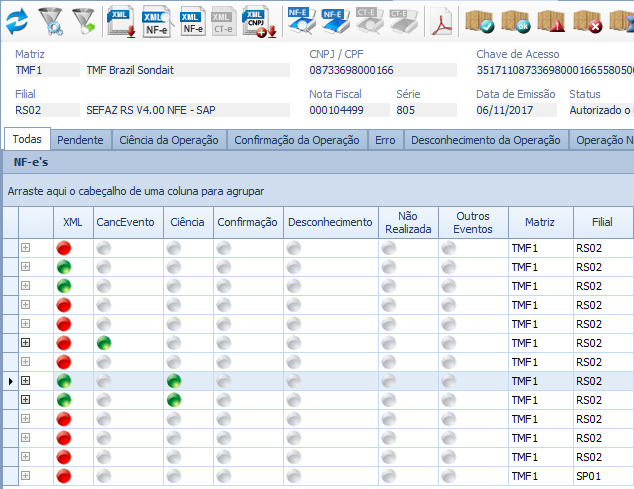Click the blue refresh arrows icon

(18, 18)
